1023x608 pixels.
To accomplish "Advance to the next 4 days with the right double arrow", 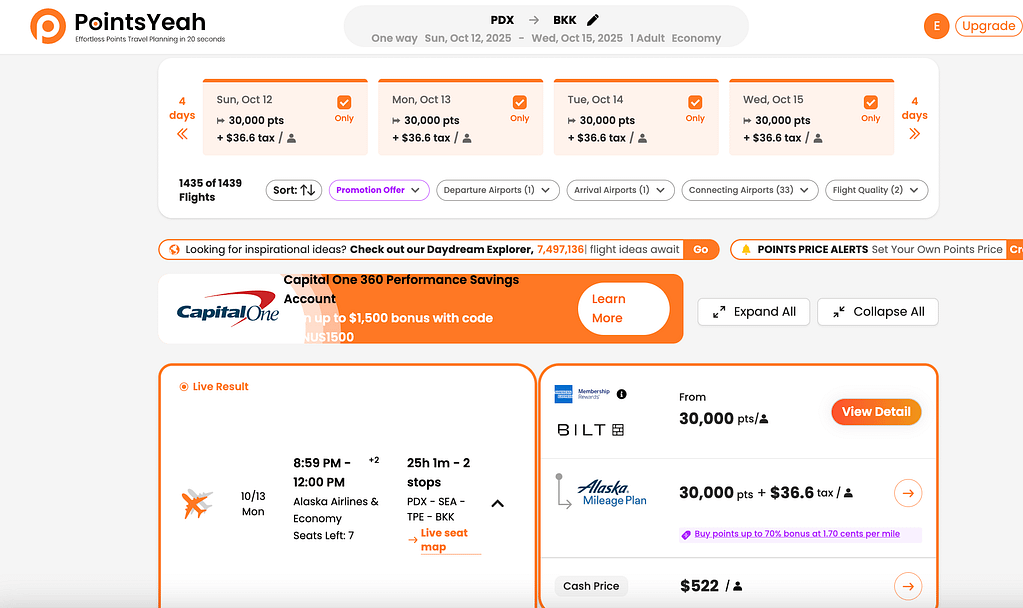I will (x=914, y=133).
